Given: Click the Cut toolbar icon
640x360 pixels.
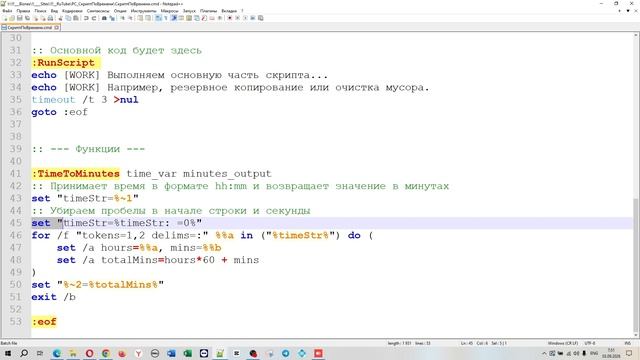Looking at the screenshot, I should click(60, 18).
